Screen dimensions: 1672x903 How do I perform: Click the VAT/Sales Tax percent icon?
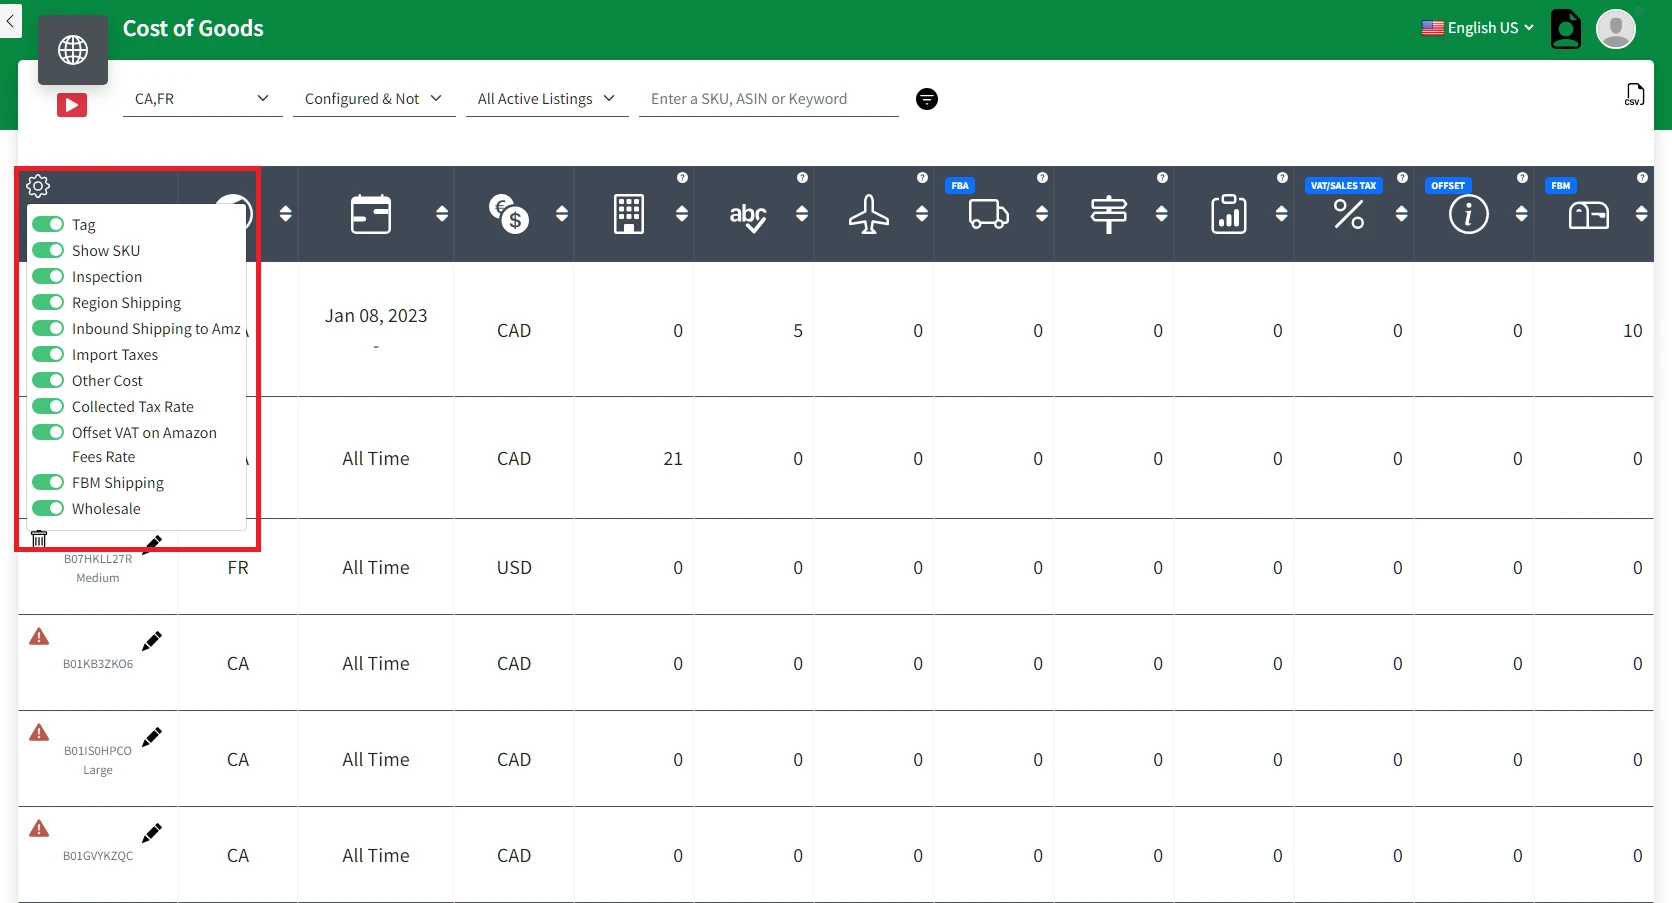click(x=1349, y=214)
